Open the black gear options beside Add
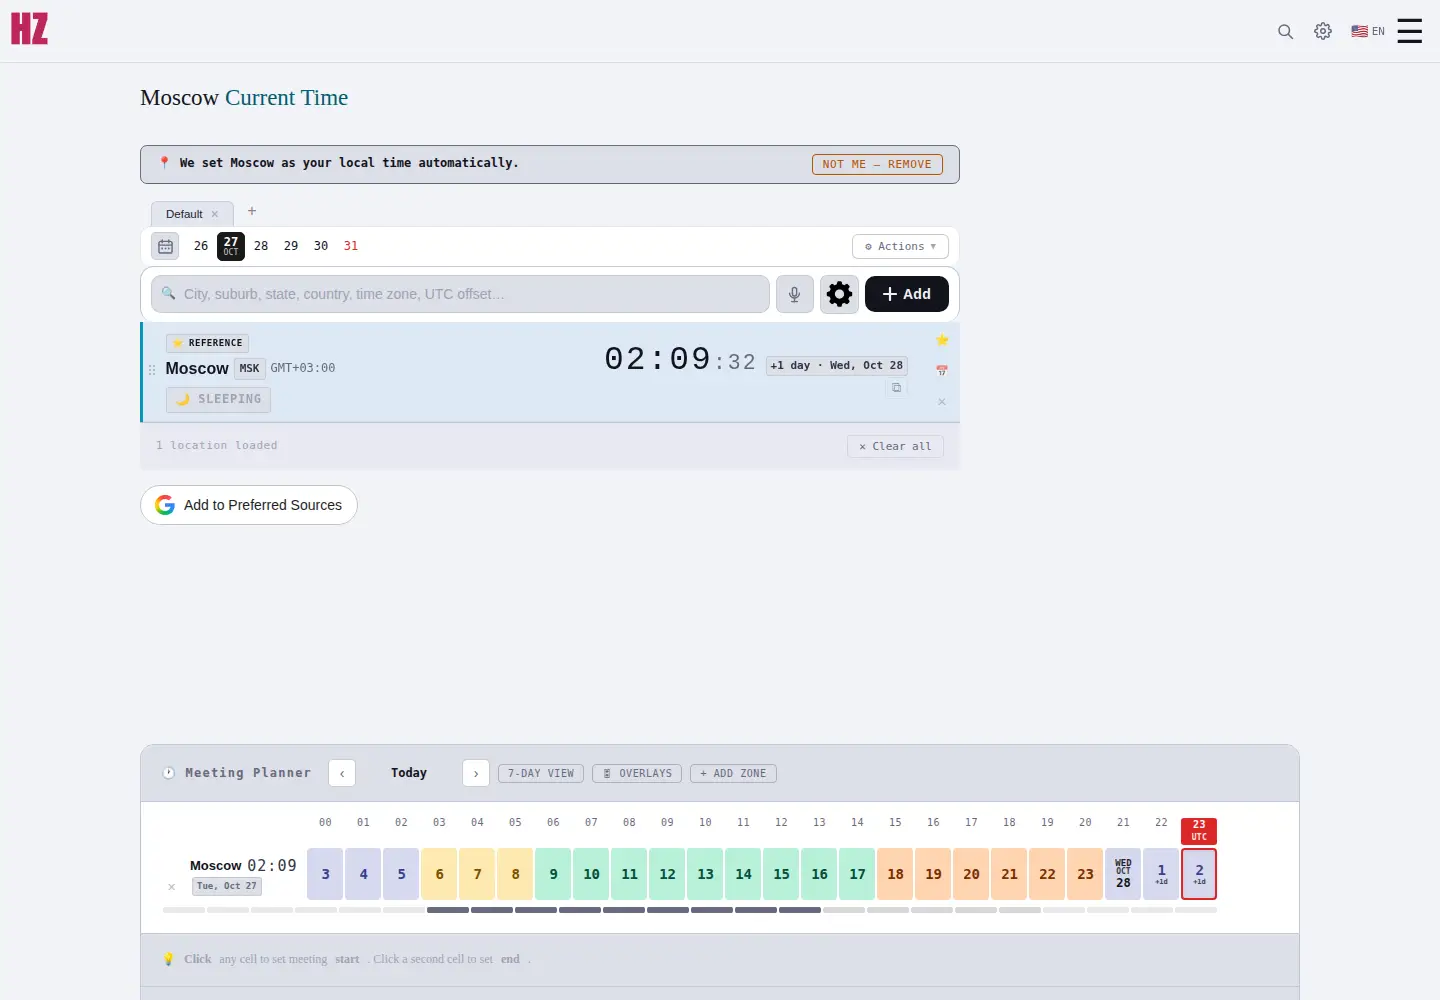This screenshot has width=1440, height=1000. (840, 294)
